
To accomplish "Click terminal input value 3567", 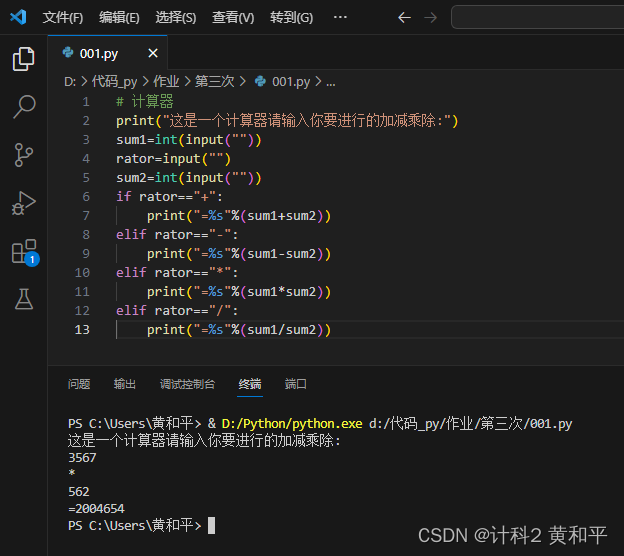I will [82, 458].
